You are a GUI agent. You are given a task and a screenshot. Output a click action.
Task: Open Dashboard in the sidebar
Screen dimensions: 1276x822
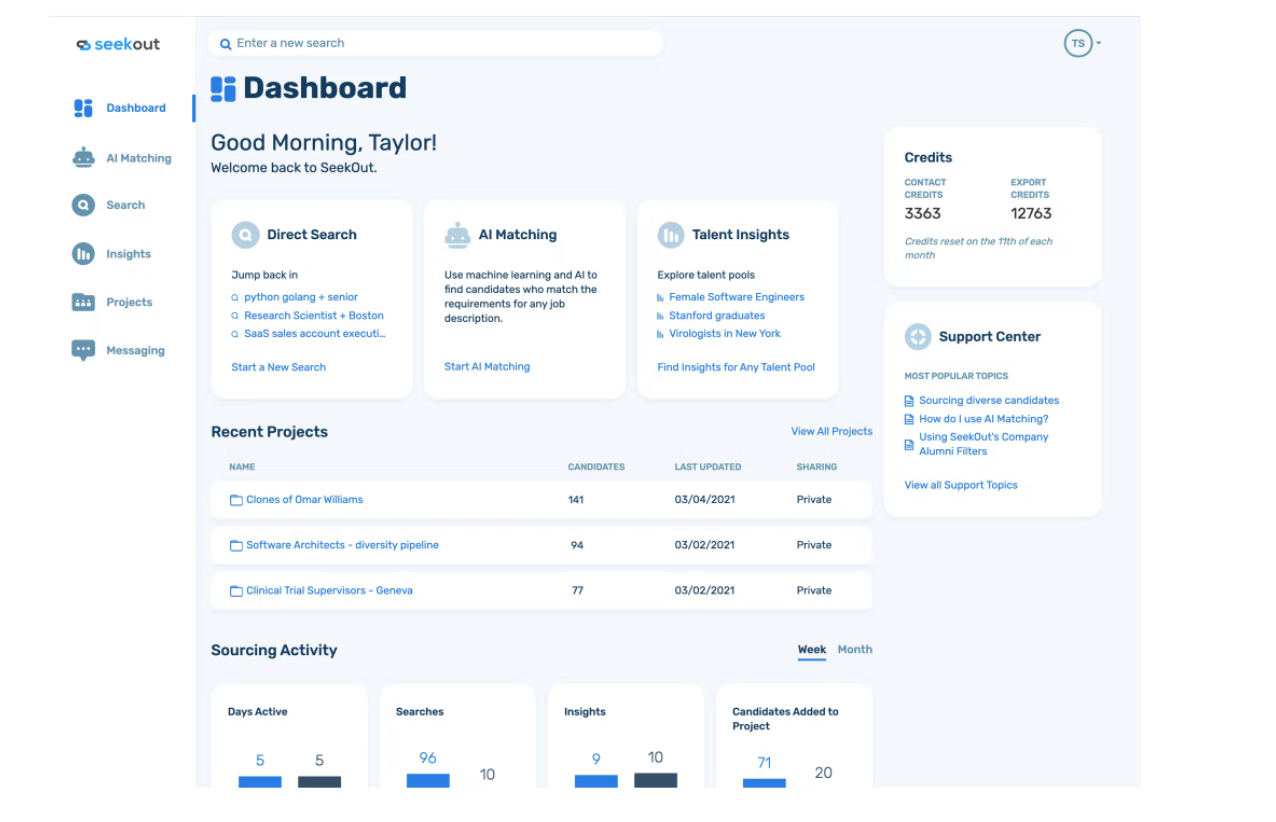point(136,108)
